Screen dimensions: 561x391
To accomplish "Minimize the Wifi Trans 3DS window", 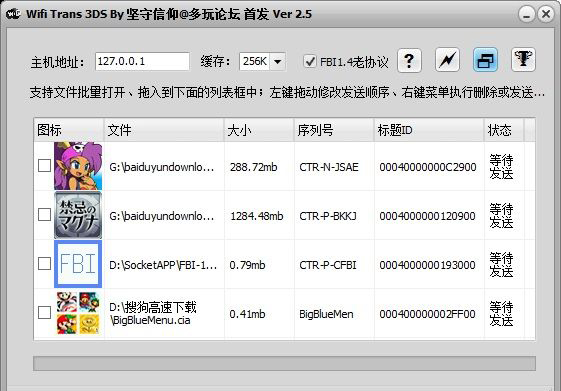I will (527, 14).
